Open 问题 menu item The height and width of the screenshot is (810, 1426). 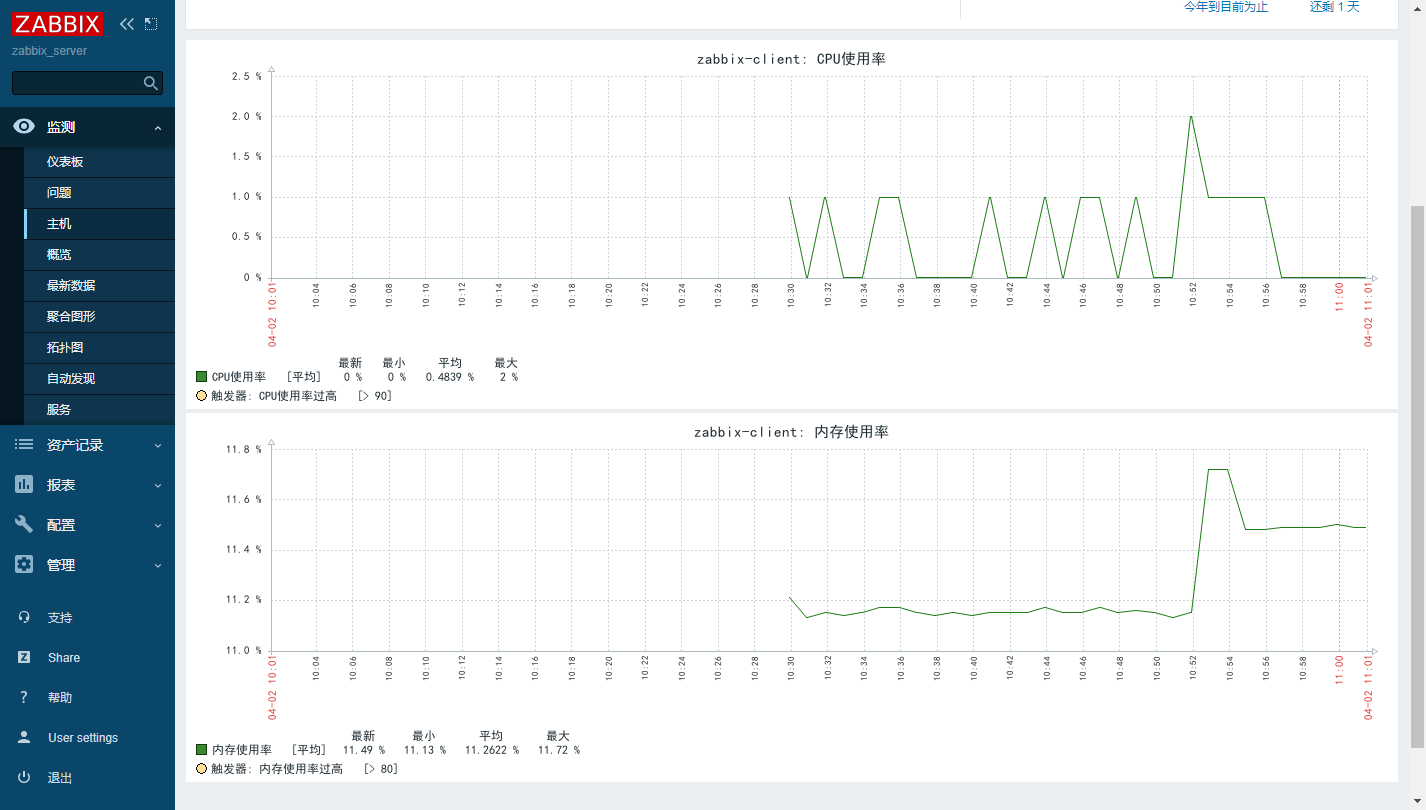[99, 193]
